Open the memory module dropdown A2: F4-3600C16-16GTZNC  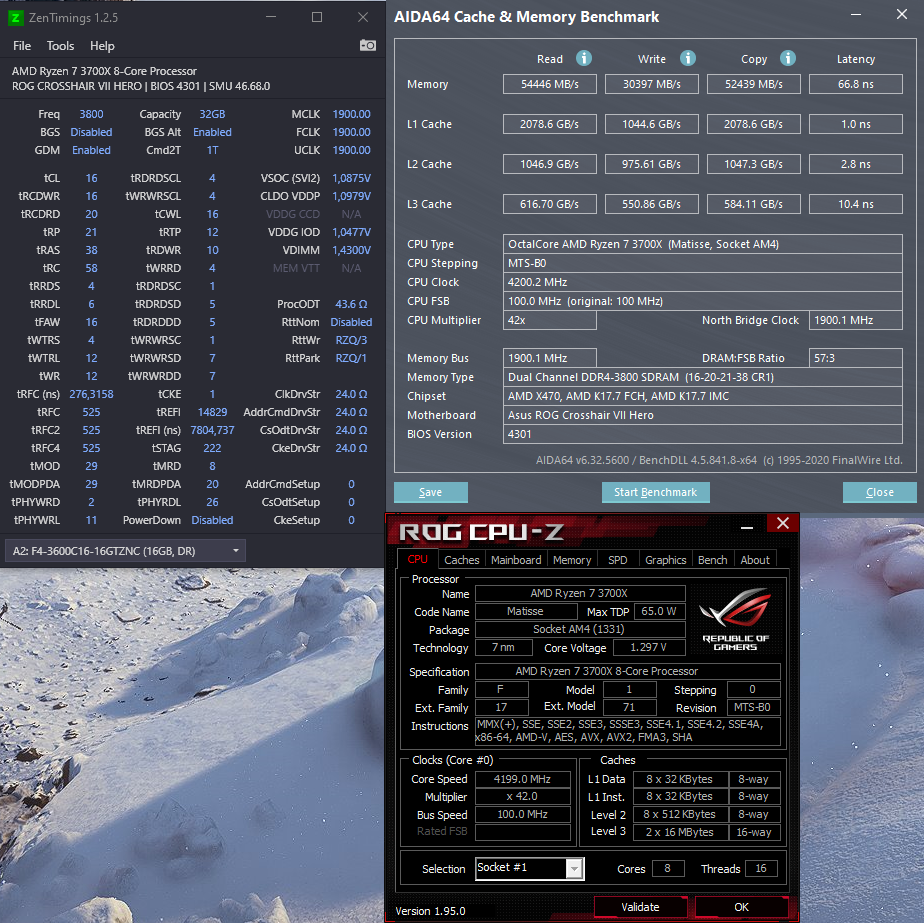coord(125,551)
